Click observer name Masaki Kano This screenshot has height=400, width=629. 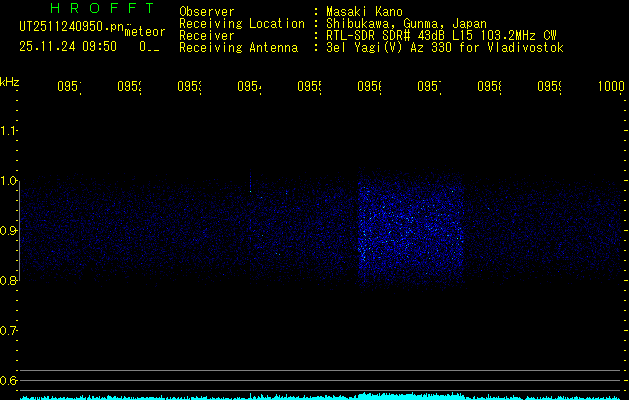pyautogui.click(x=364, y=12)
